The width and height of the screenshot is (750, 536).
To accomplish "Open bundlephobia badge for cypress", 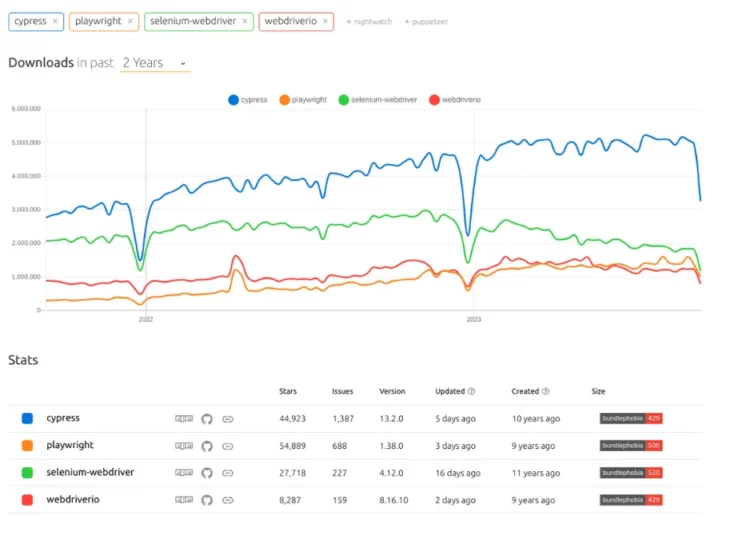I will [x=631, y=418].
